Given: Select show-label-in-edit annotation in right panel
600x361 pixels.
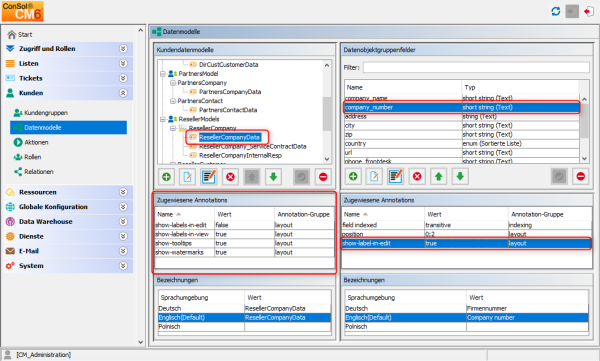Looking at the screenshot, I should [x=466, y=243].
